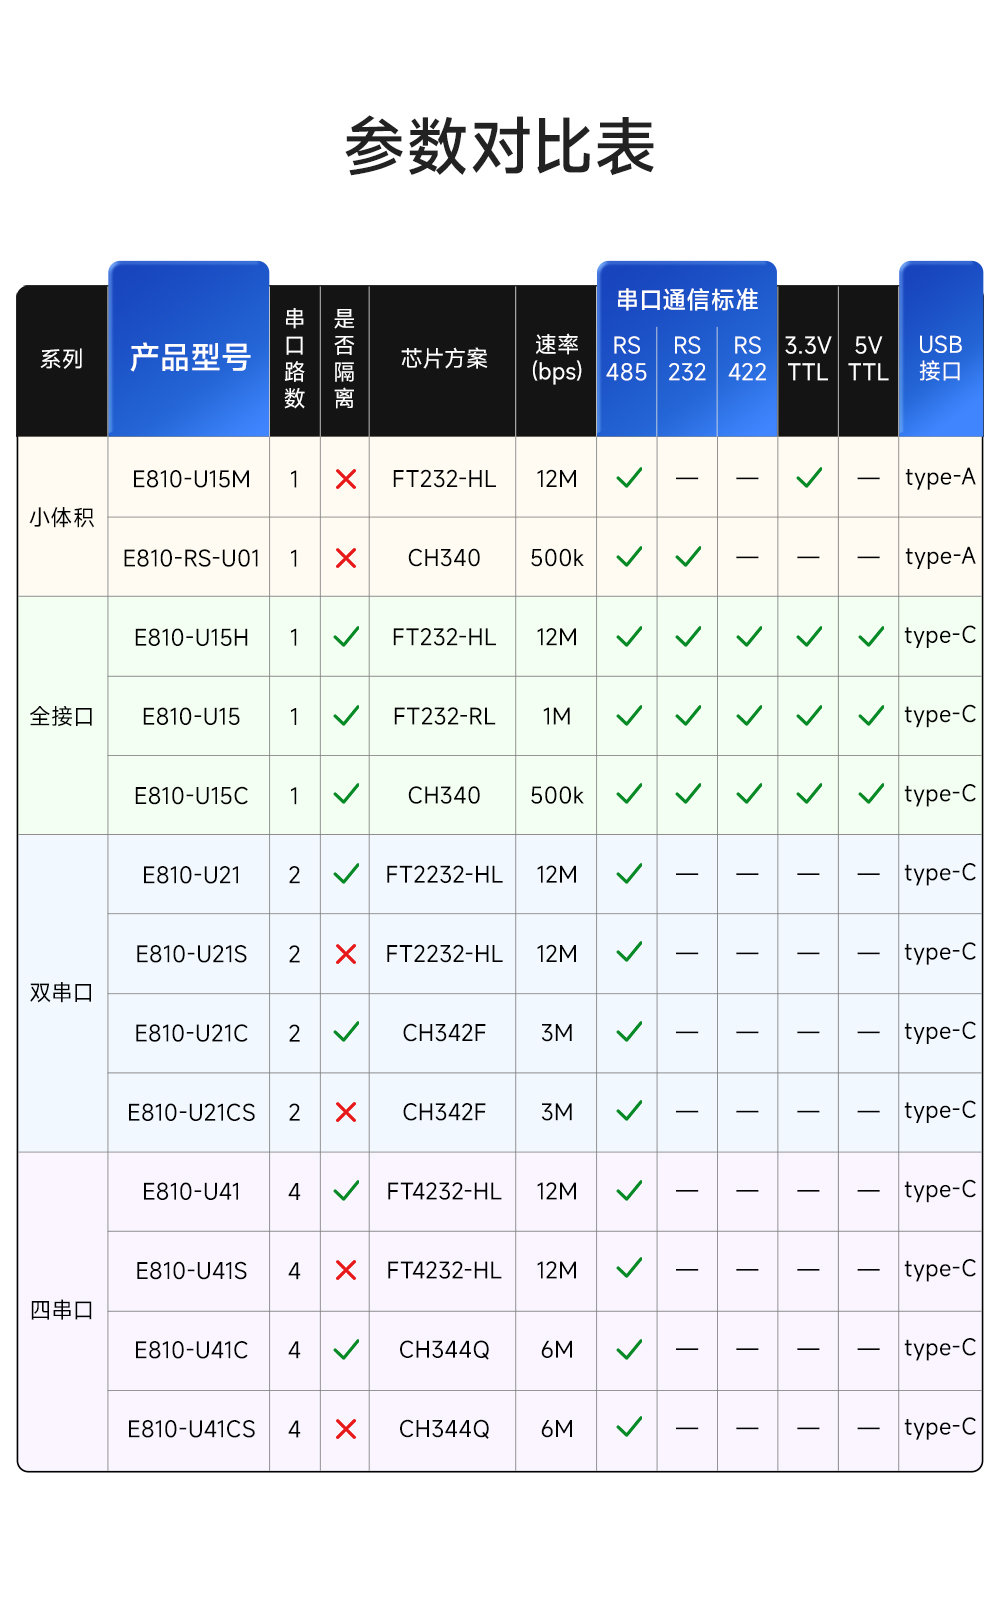
Task: Click the E810-U21CS model name
Action: (x=191, y=1113)
